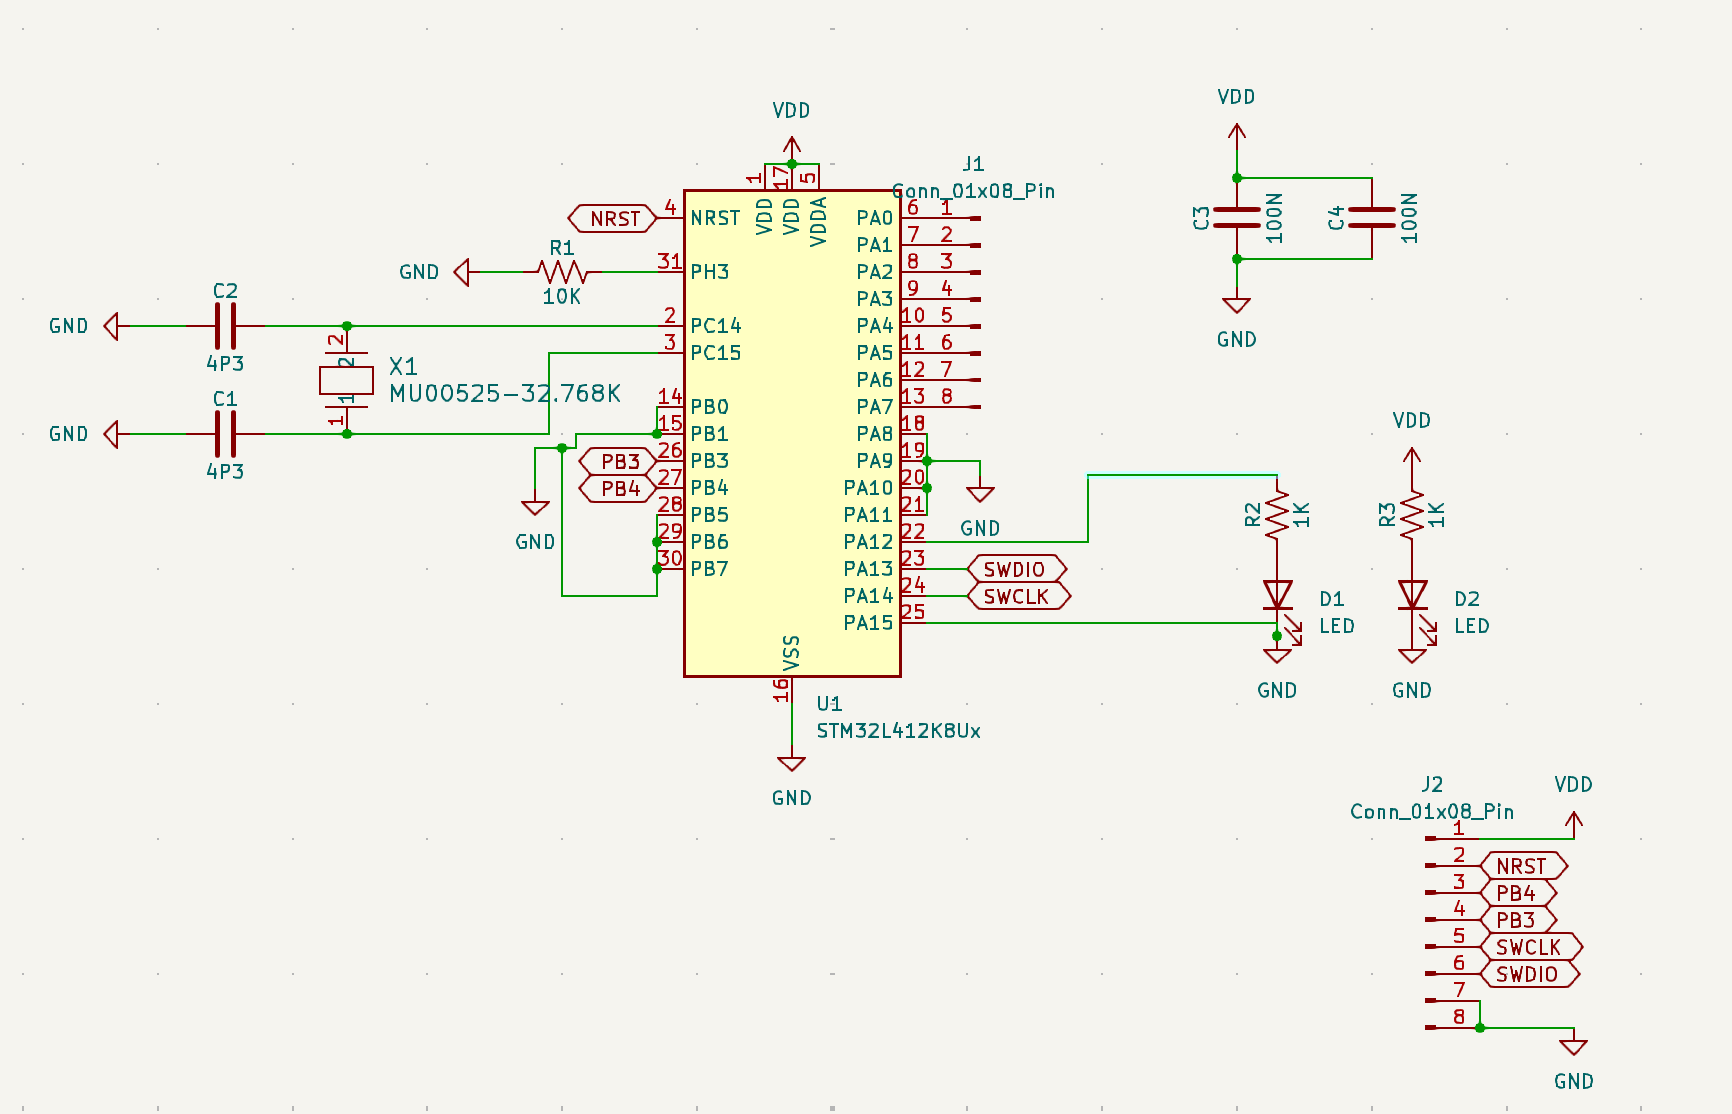Click the NRST net label near pin 4
This screenshot has height=1114, width=1732.
614,219
